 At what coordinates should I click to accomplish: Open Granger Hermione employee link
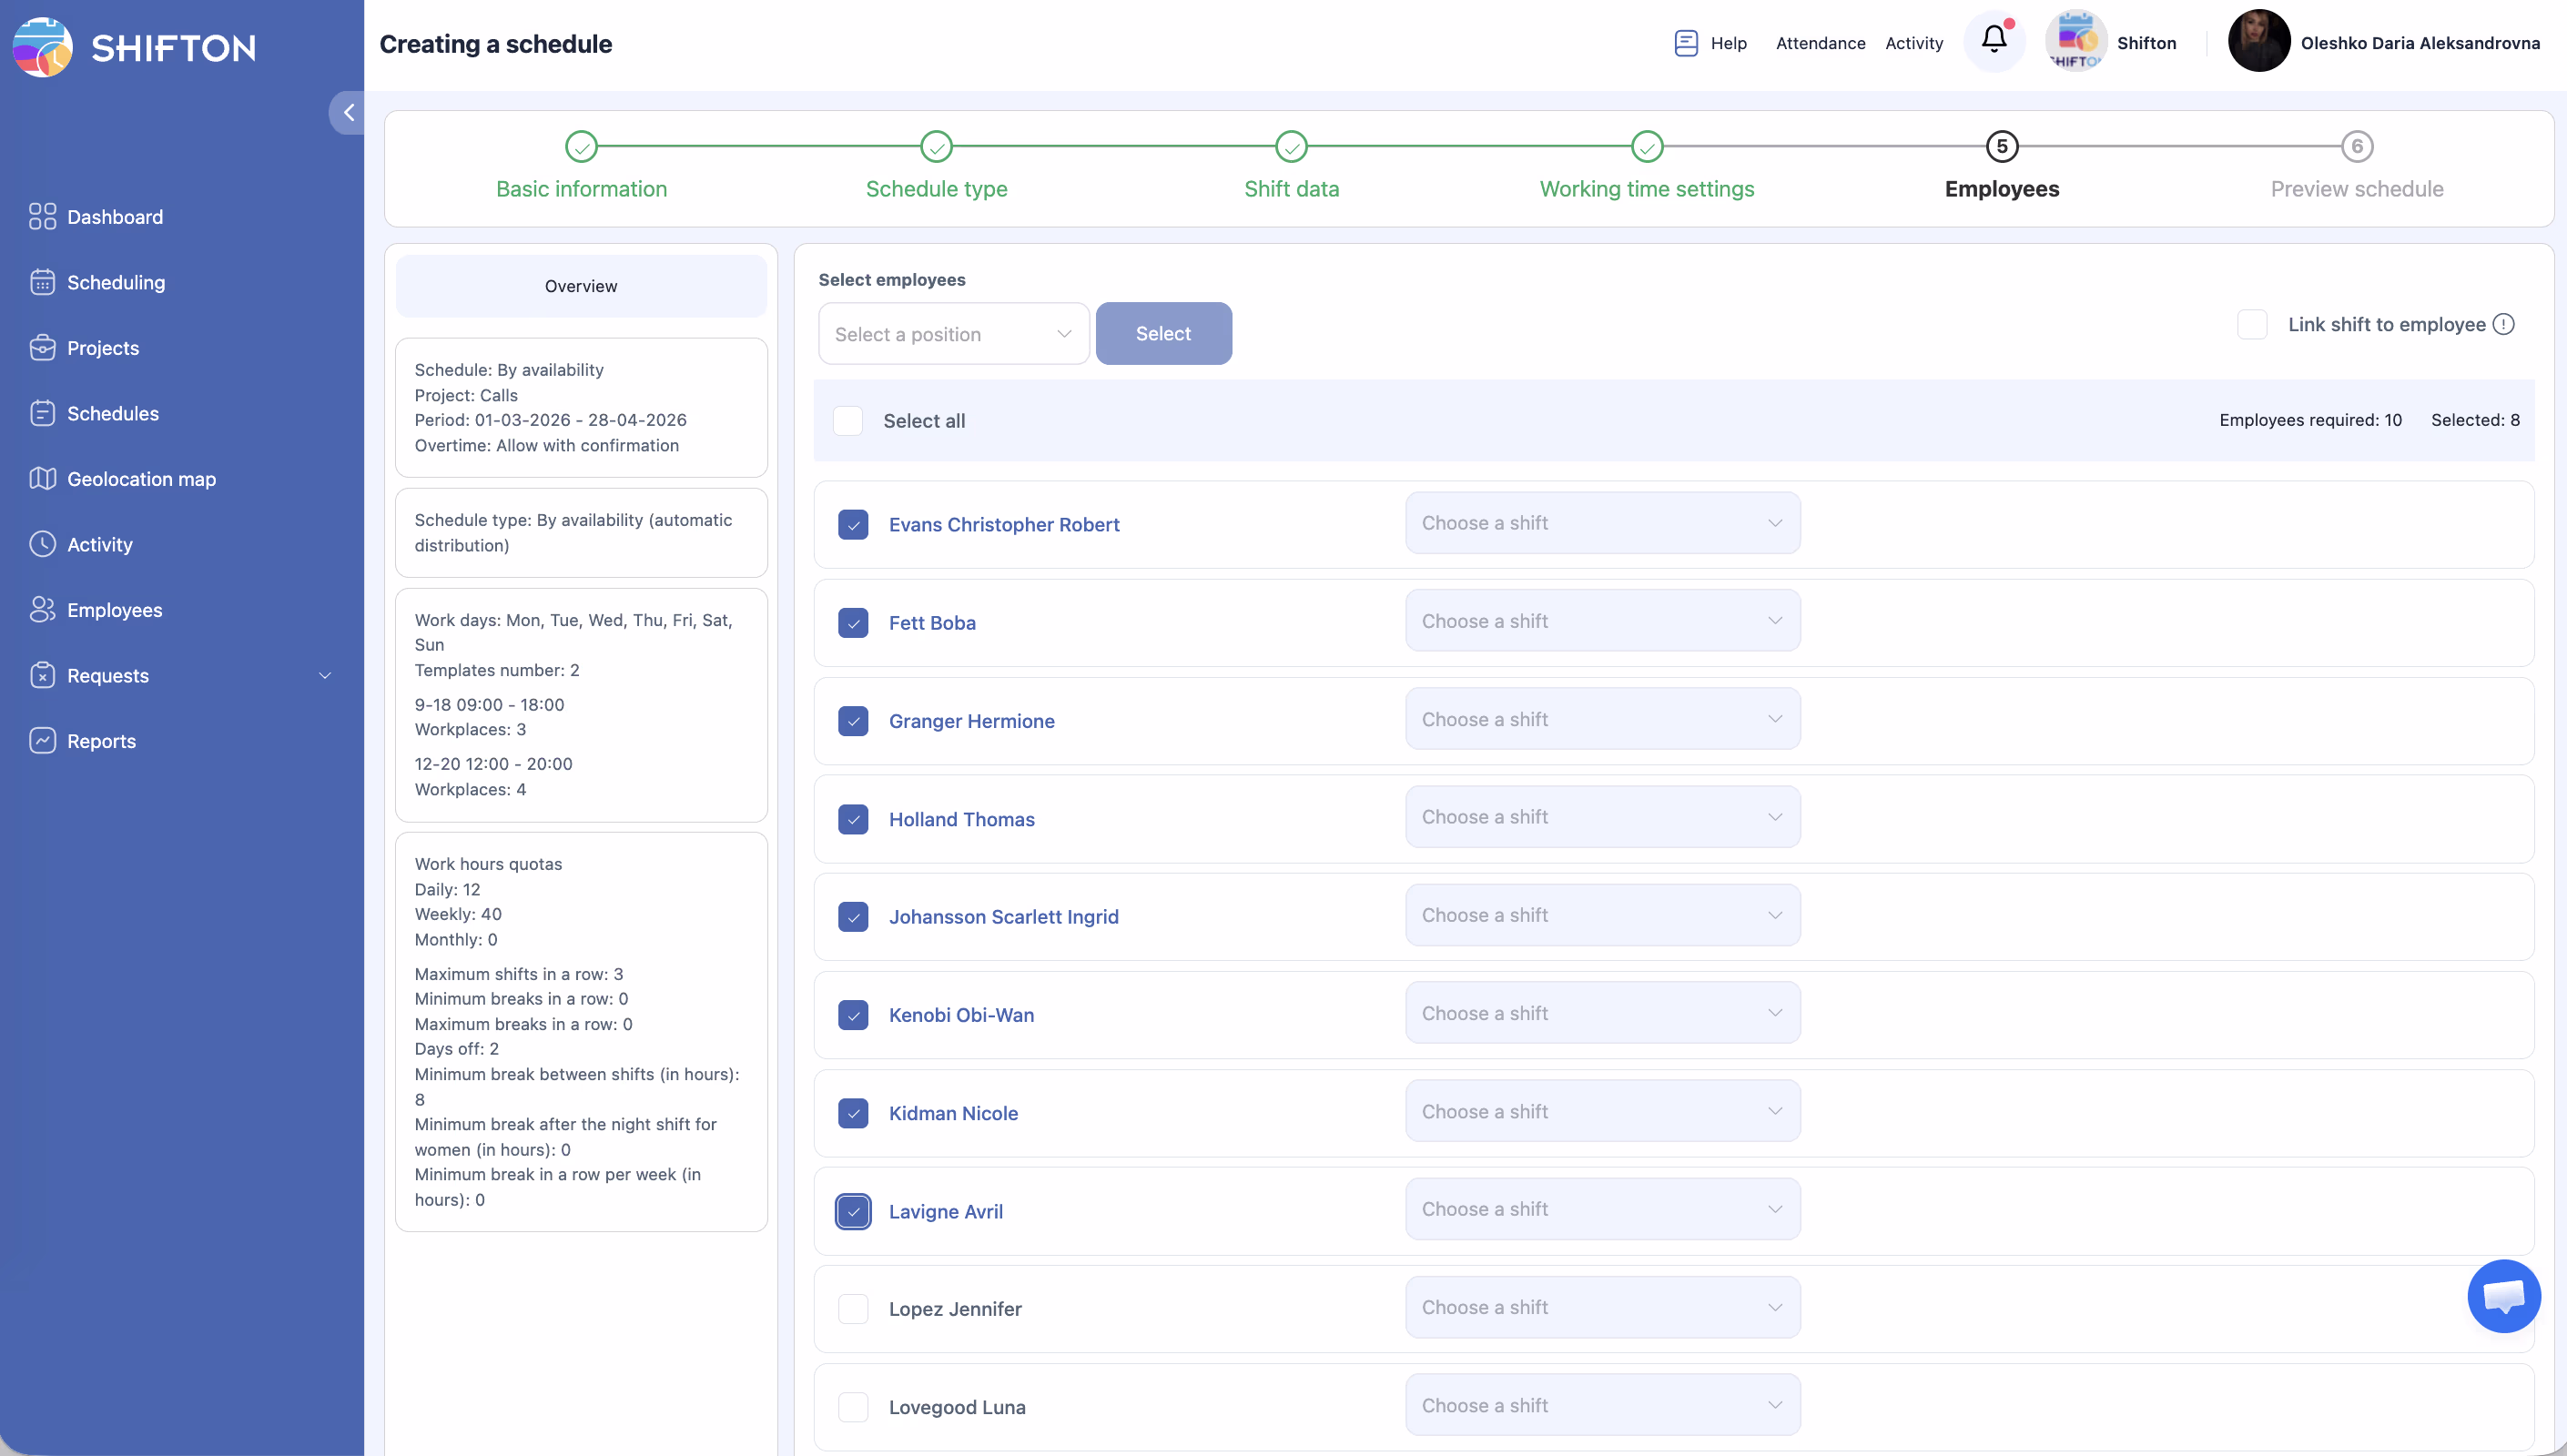pyautogui.click(x=971, y=721)
